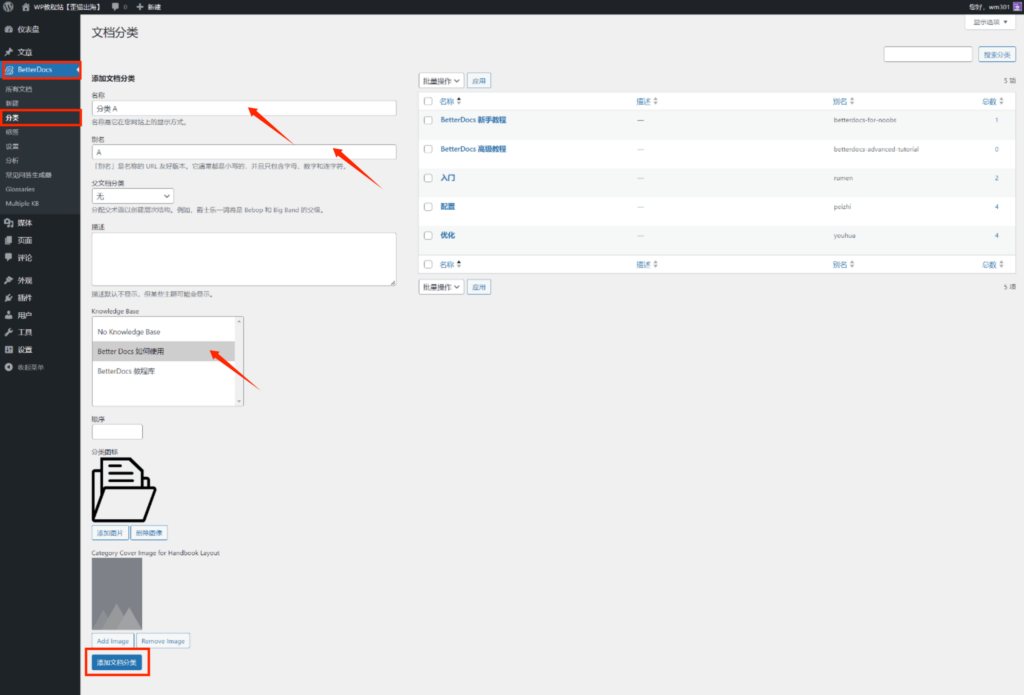Expand the 显示选项 screen options panel

coord(990,22)
